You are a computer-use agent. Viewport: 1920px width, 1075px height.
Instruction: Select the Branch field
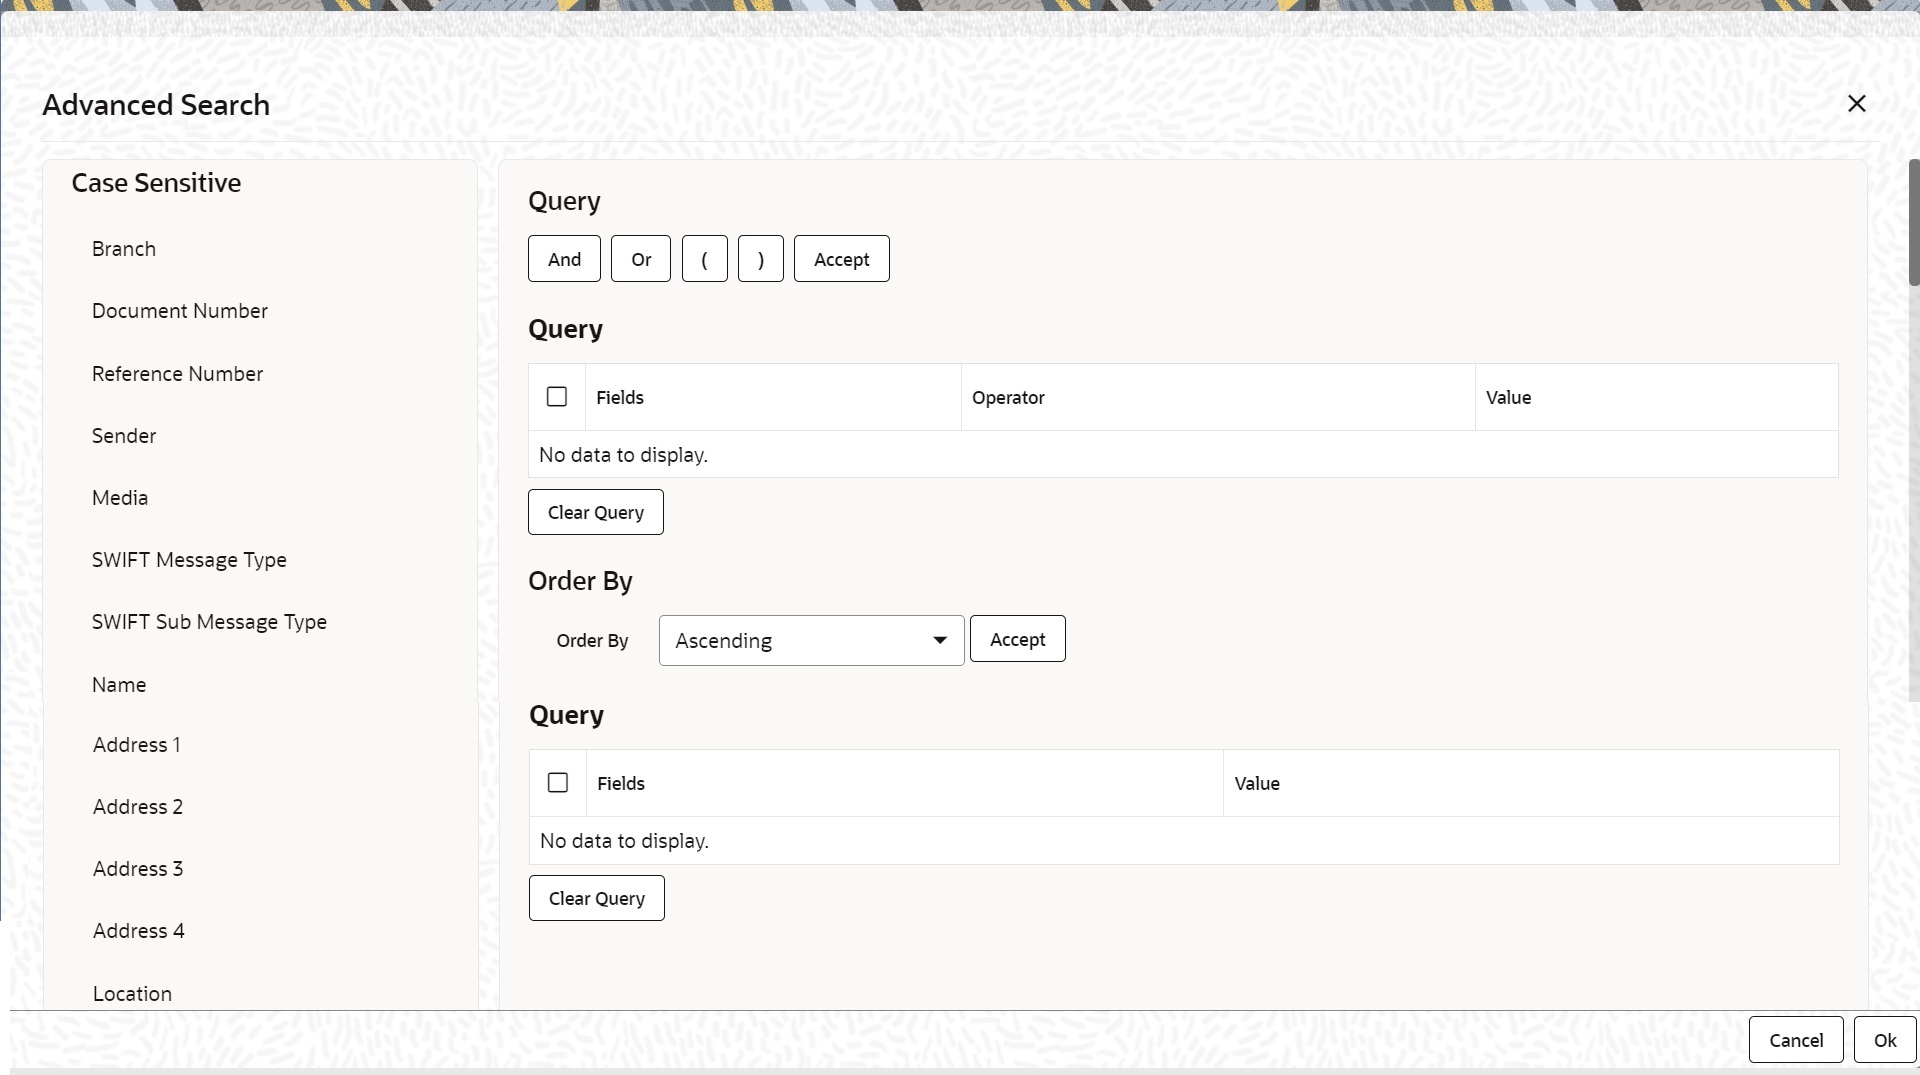point(124,249)
